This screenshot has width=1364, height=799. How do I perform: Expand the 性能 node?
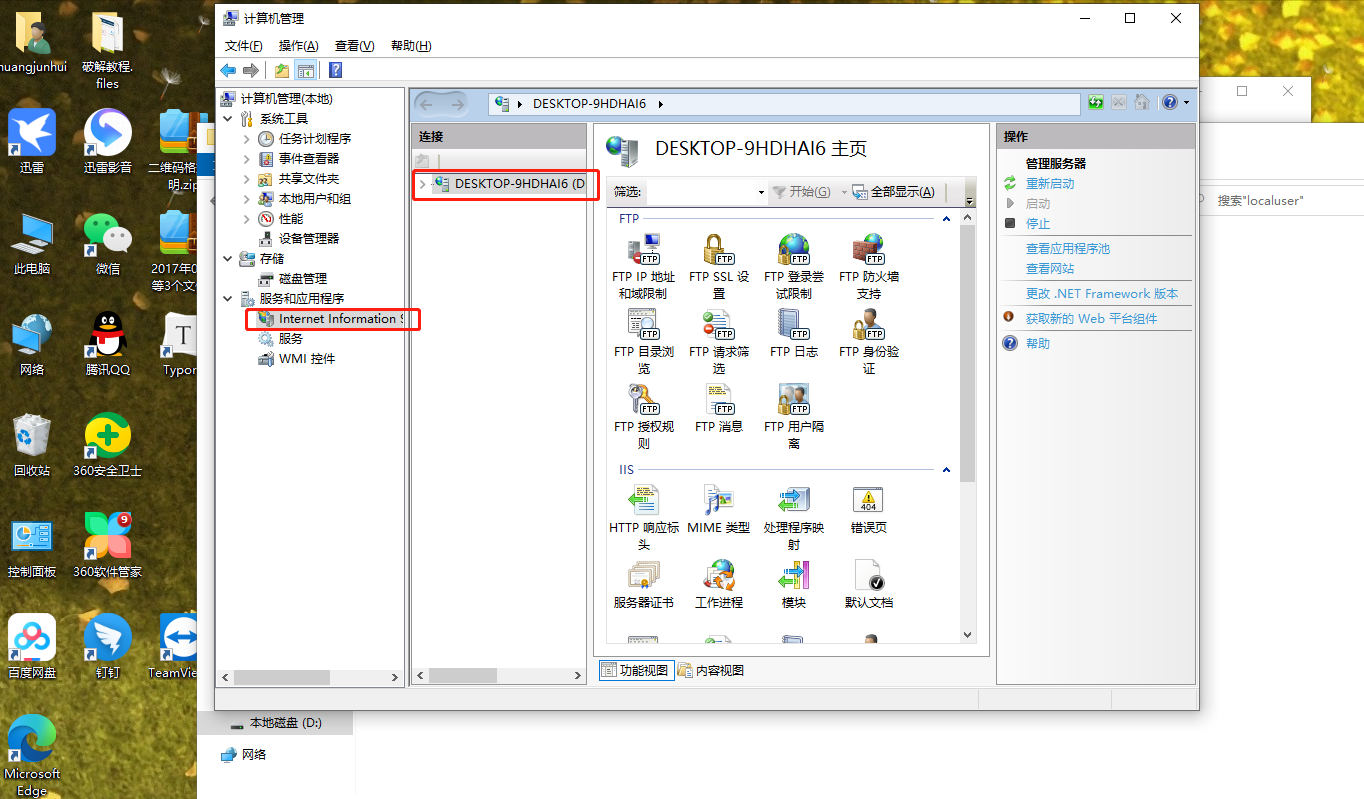click(247, 218)
